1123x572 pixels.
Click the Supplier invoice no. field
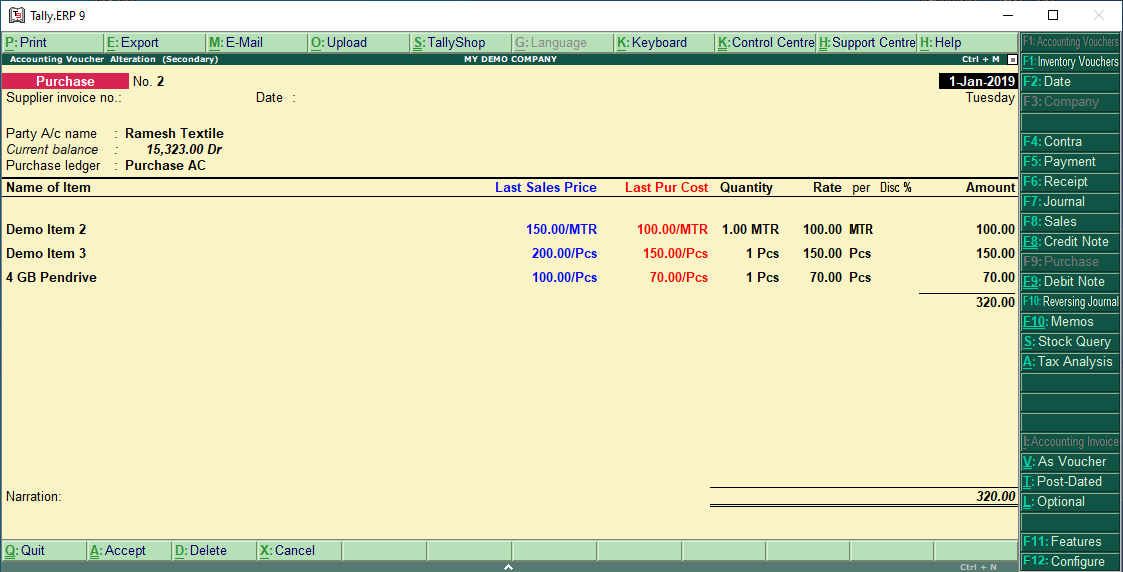coord(64,98)
